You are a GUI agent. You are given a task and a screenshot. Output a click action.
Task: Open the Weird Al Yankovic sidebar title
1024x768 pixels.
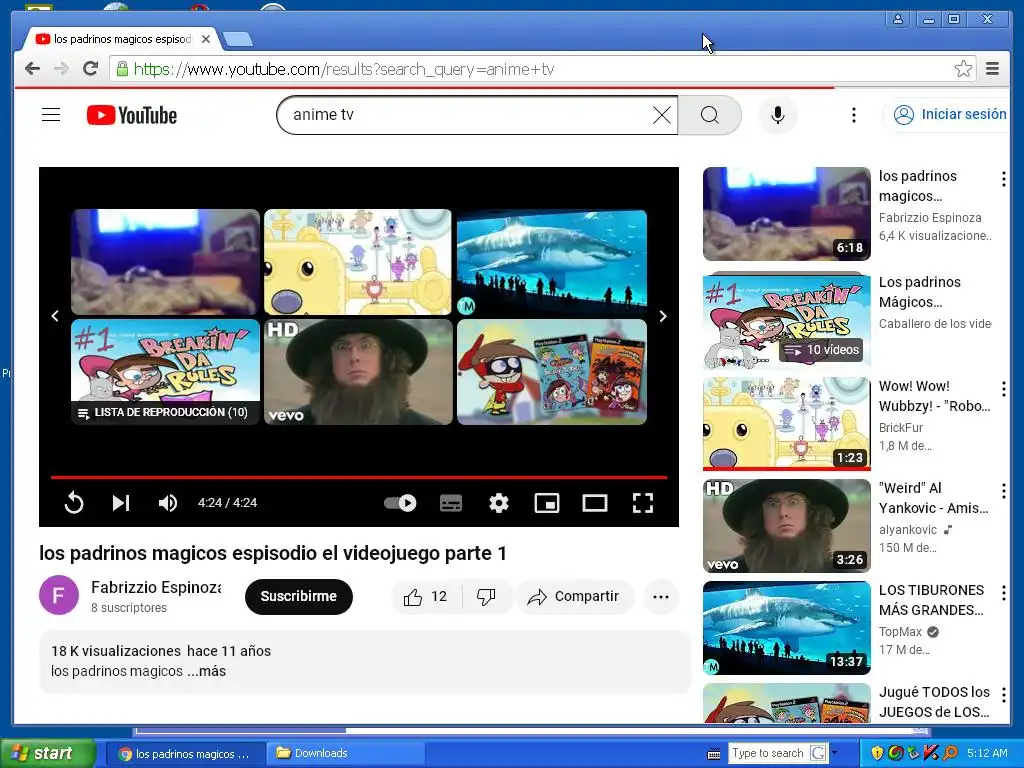[x=934, y=498]
